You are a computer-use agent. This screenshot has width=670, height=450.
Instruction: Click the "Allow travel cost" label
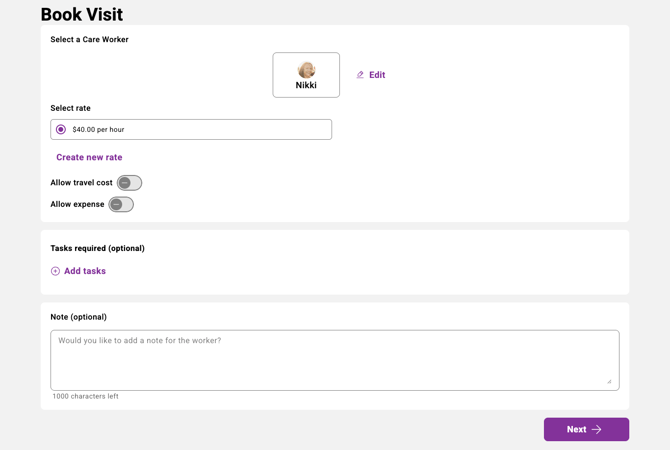[81, 183]
